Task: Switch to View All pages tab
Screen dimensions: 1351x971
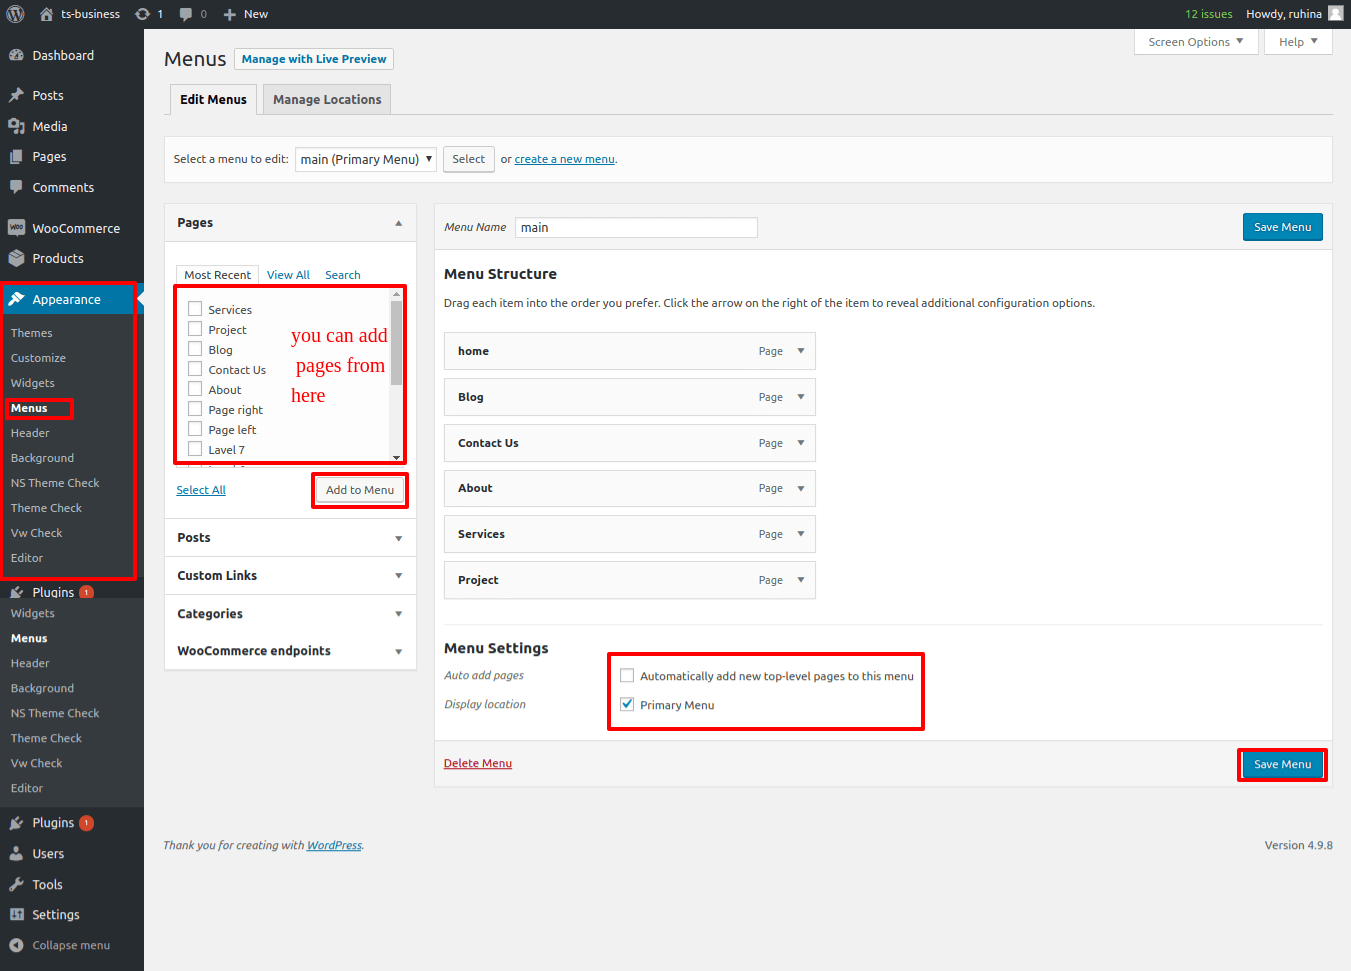Action: pos(288,275)
